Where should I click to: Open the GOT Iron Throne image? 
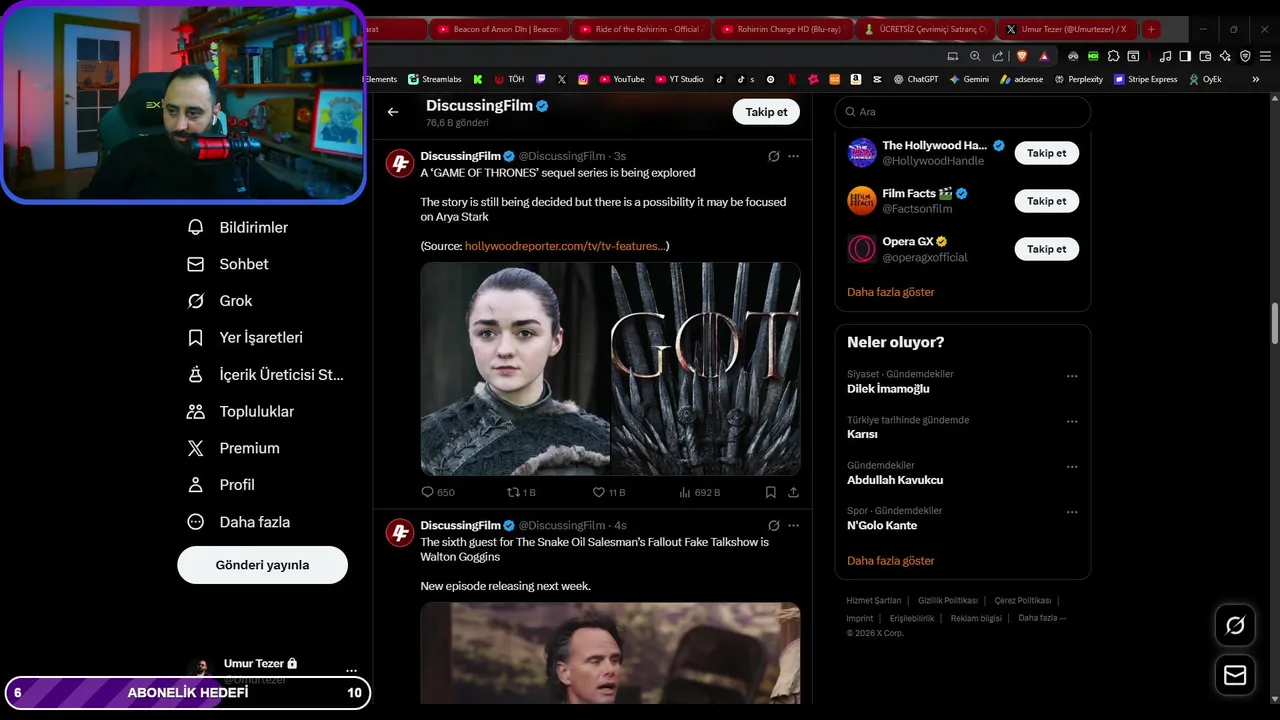706,369
